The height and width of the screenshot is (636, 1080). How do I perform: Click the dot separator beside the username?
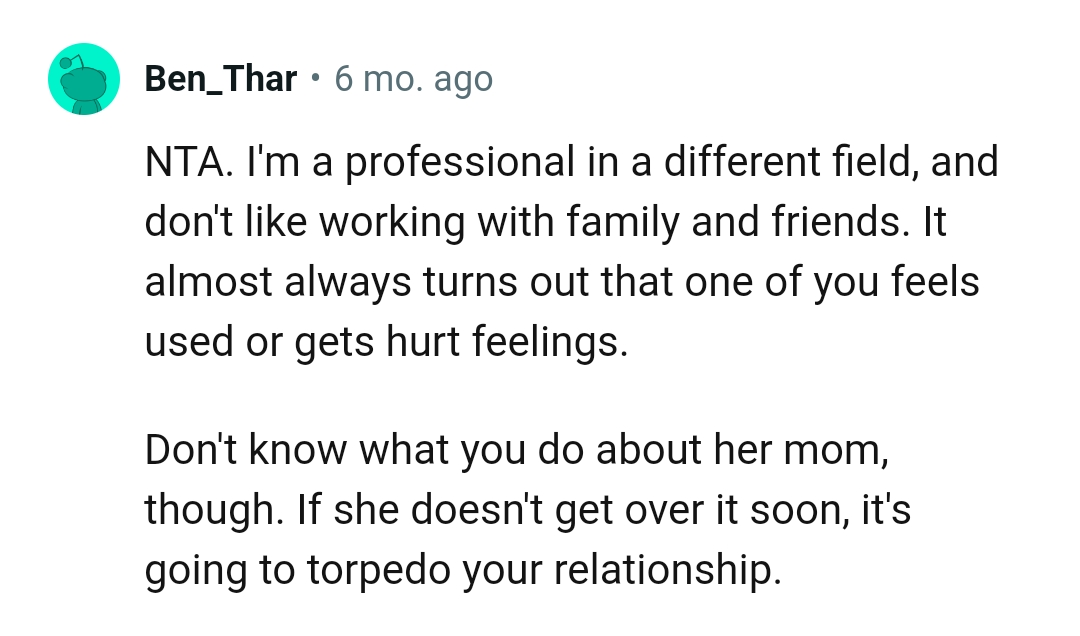(316, 79)
